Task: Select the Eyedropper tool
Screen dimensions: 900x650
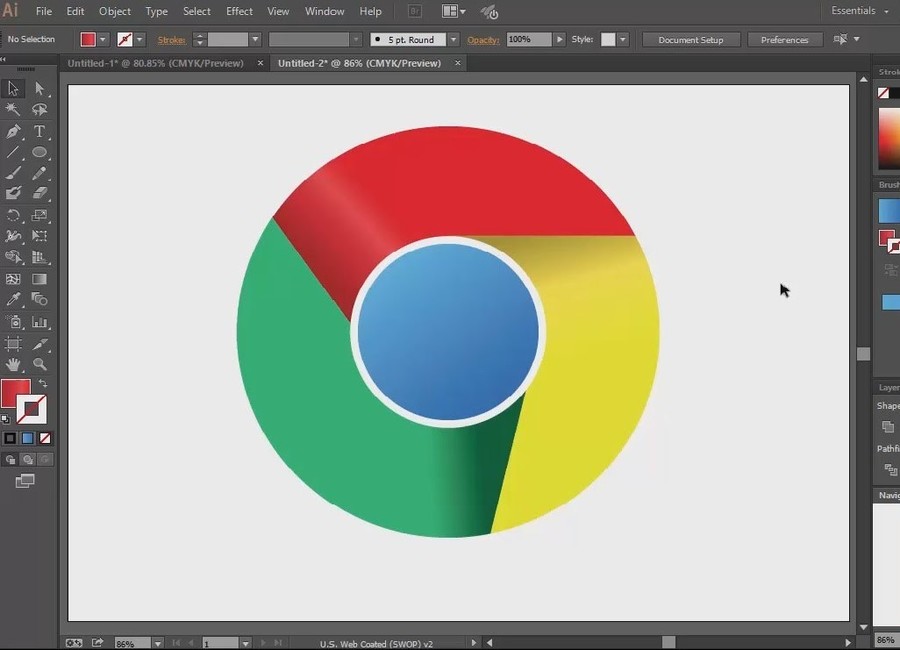Action: [13, 299]
